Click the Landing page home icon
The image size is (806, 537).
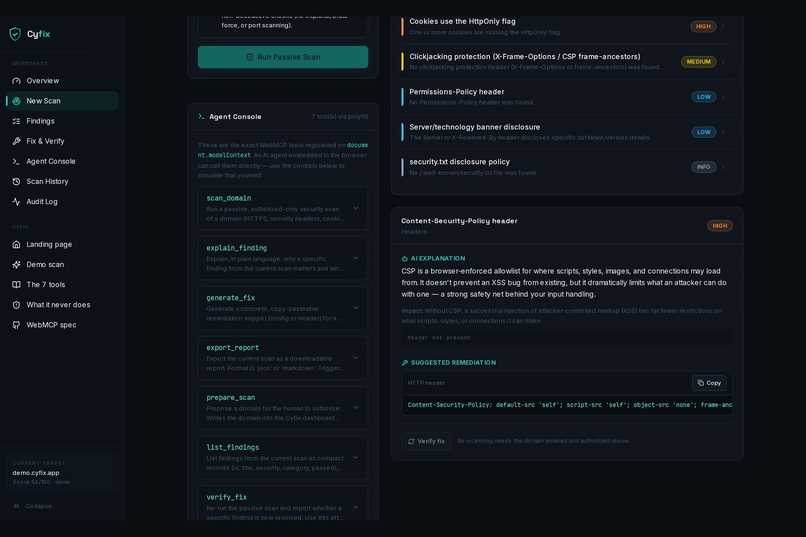tap(16, 245)
